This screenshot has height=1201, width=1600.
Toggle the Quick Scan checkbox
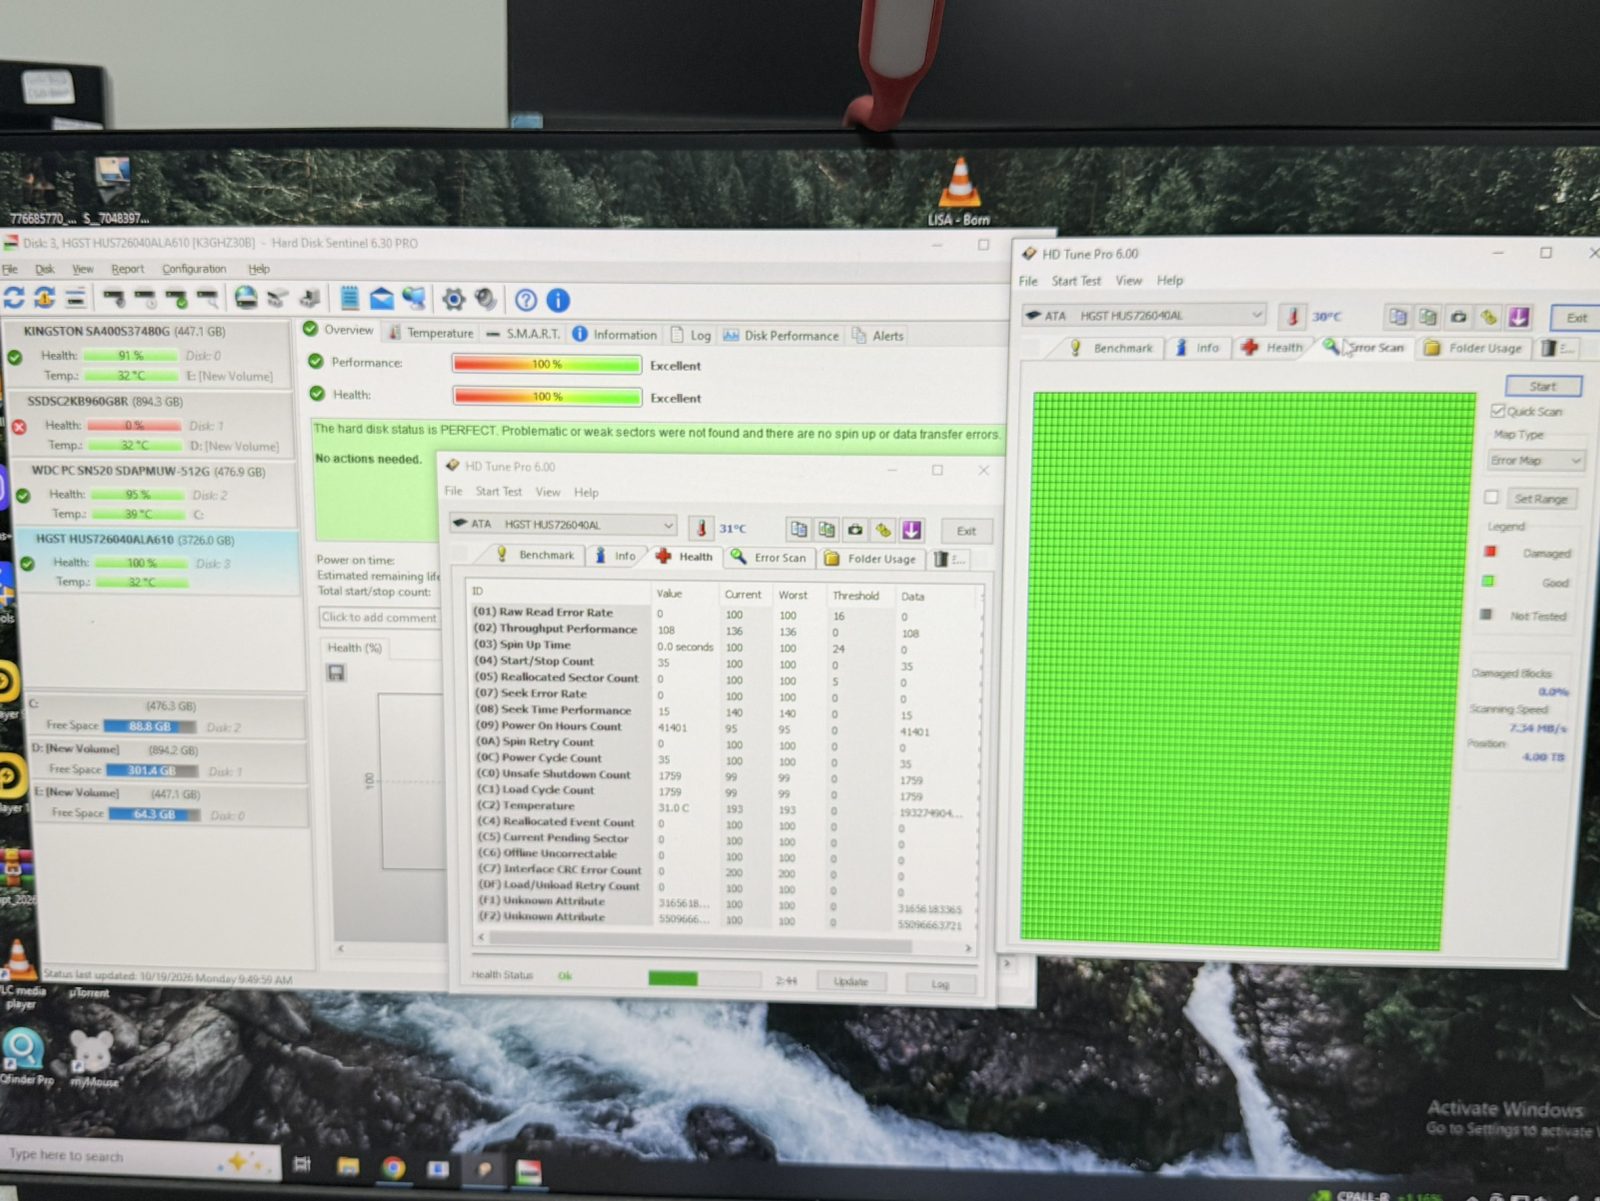pos(1498,411)
